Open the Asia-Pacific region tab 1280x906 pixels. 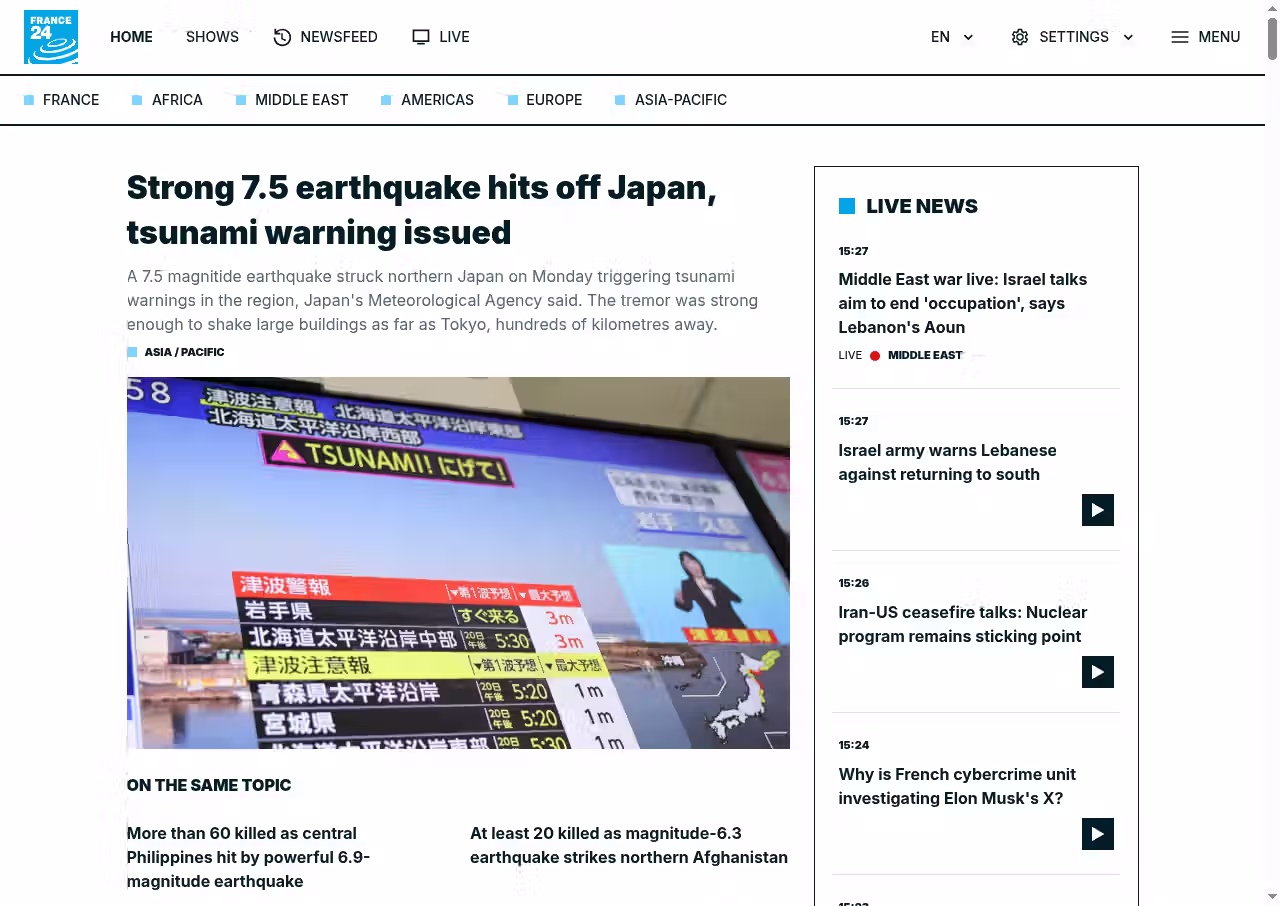(x=680, y=100)
